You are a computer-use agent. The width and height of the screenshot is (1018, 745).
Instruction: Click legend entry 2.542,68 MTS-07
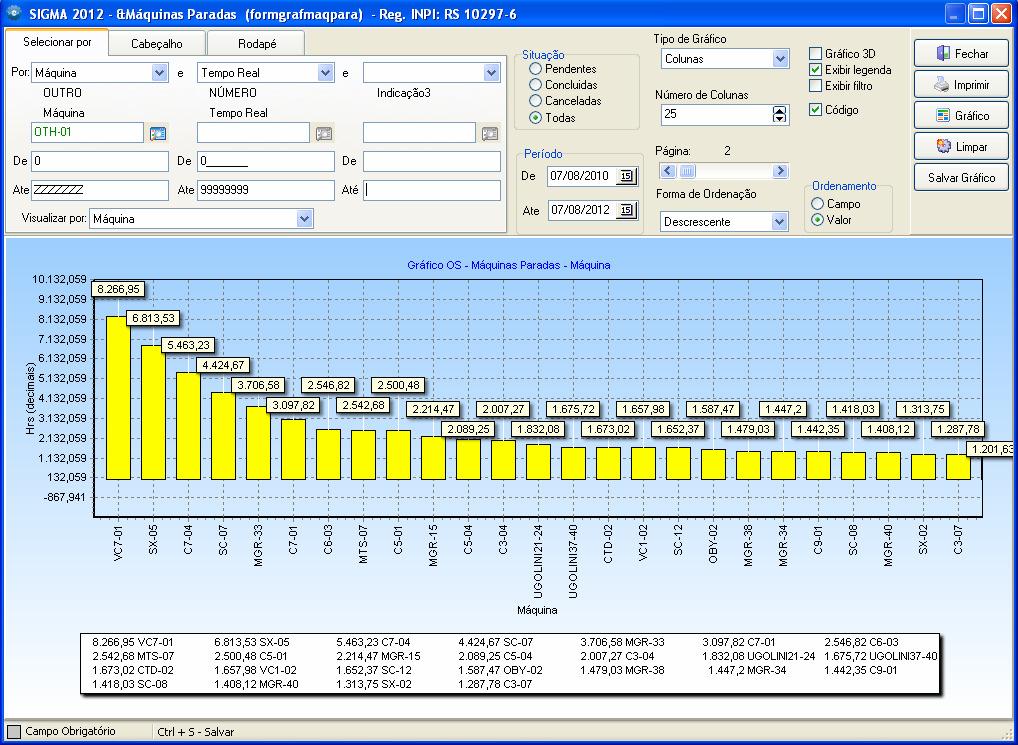(x=133, y=656)
